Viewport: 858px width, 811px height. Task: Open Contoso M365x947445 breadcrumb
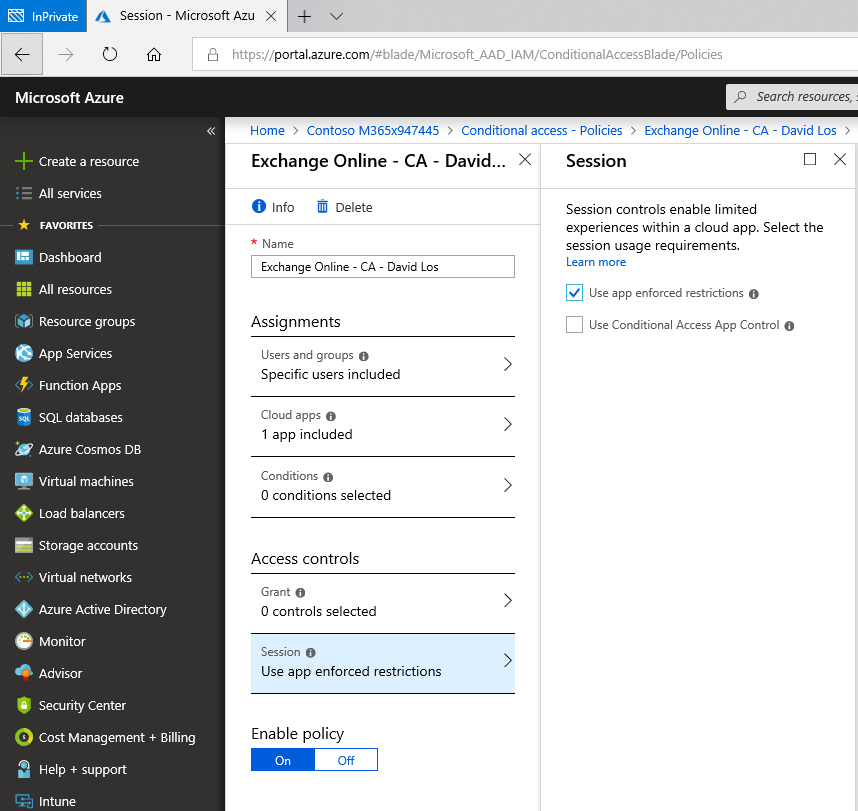point(373,131)
